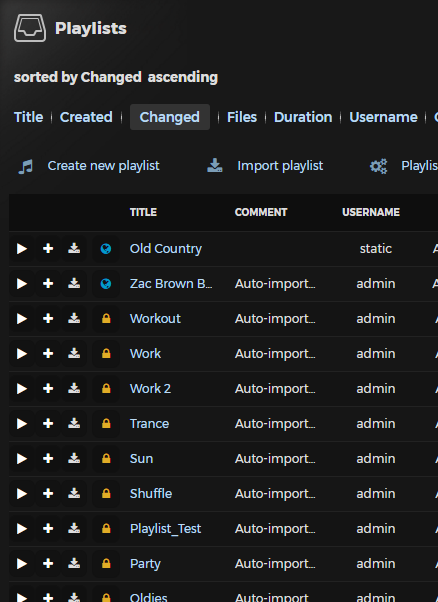Add the Trance playlist to the queue
This screenshot has width=438, height=602.
[x=48, y=423]
